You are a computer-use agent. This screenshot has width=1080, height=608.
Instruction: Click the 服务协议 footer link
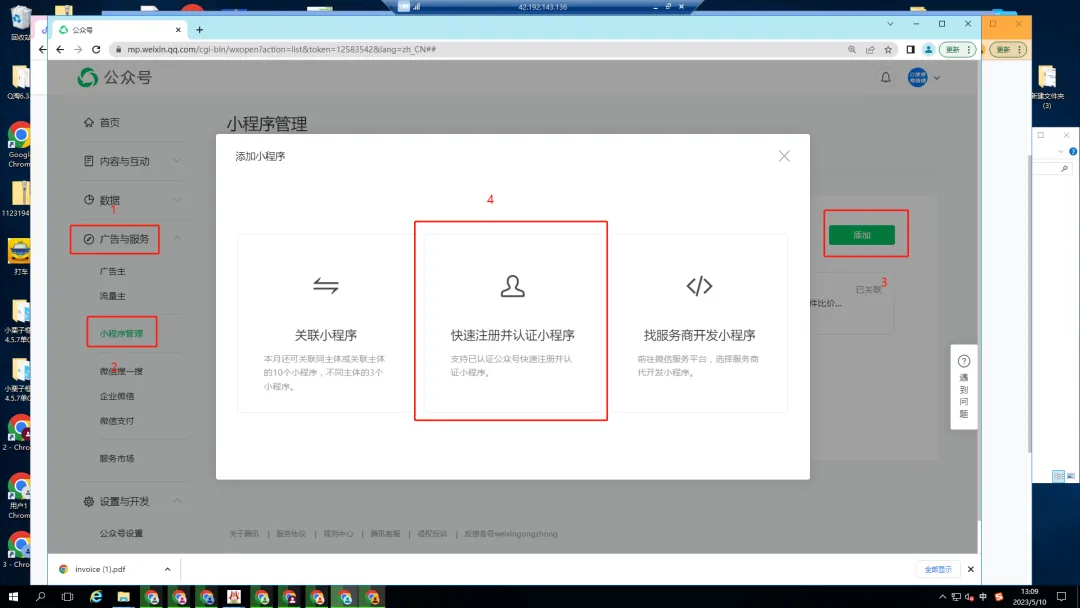point(291,534)
